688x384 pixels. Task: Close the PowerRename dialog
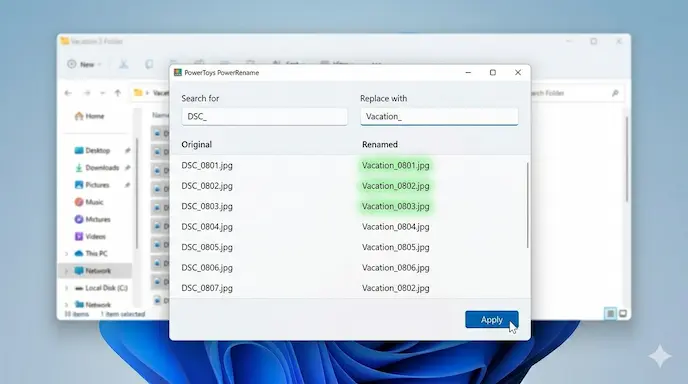pyautogui.click(x=518, y=72)
